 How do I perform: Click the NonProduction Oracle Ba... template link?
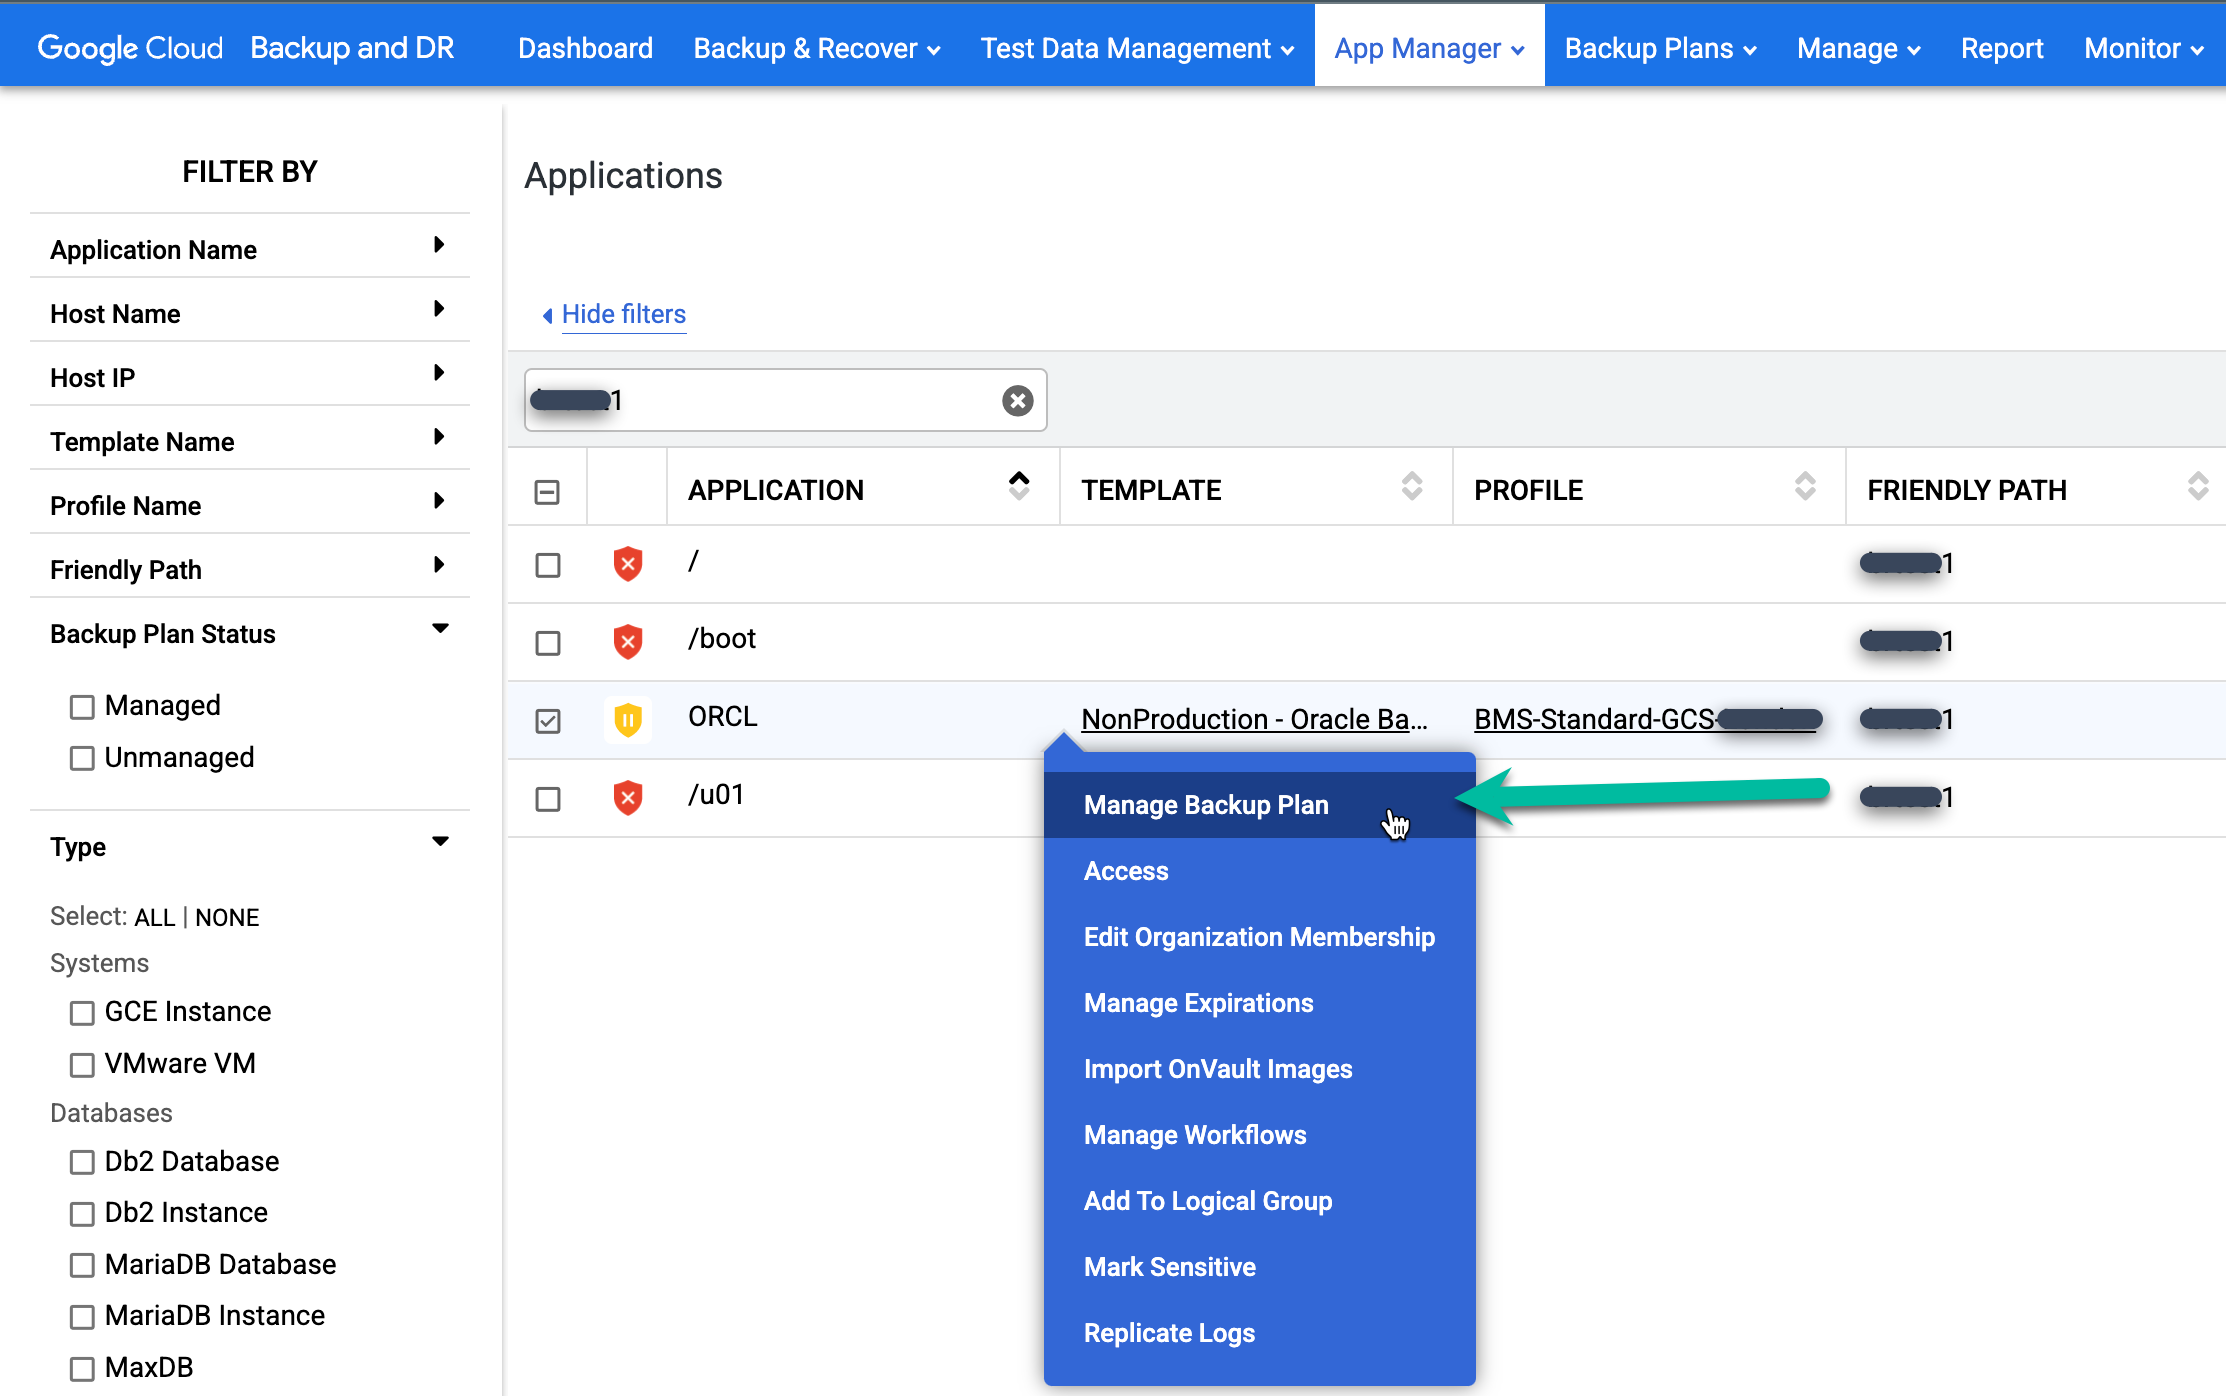[1258, 719]
